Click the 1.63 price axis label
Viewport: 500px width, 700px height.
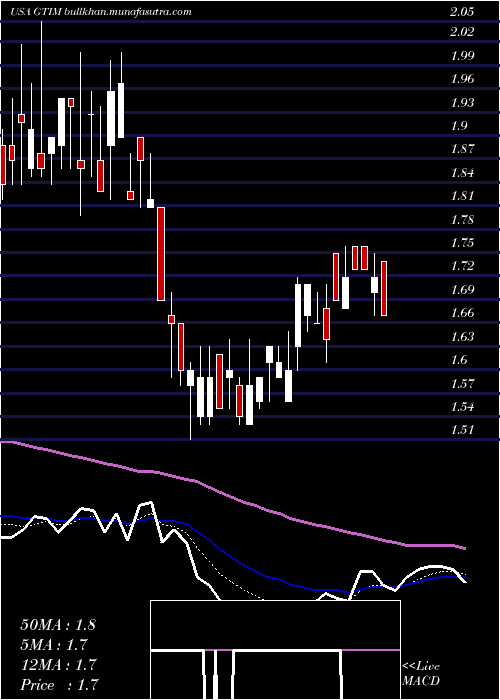click(462, 337)
